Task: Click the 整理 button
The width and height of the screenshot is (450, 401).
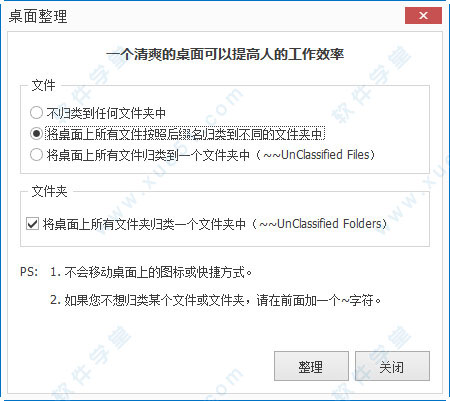Action: tap(311, 366)
